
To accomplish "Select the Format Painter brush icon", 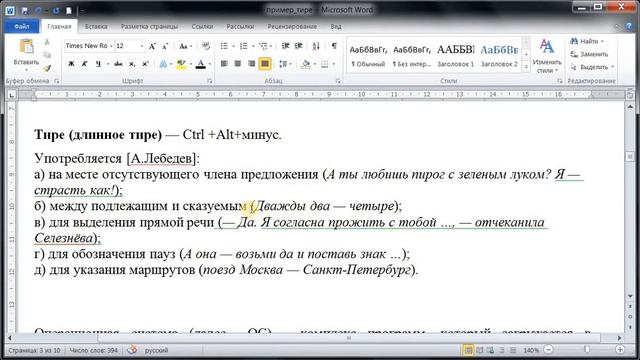I will pyautogui.click(x=47, y=68).
